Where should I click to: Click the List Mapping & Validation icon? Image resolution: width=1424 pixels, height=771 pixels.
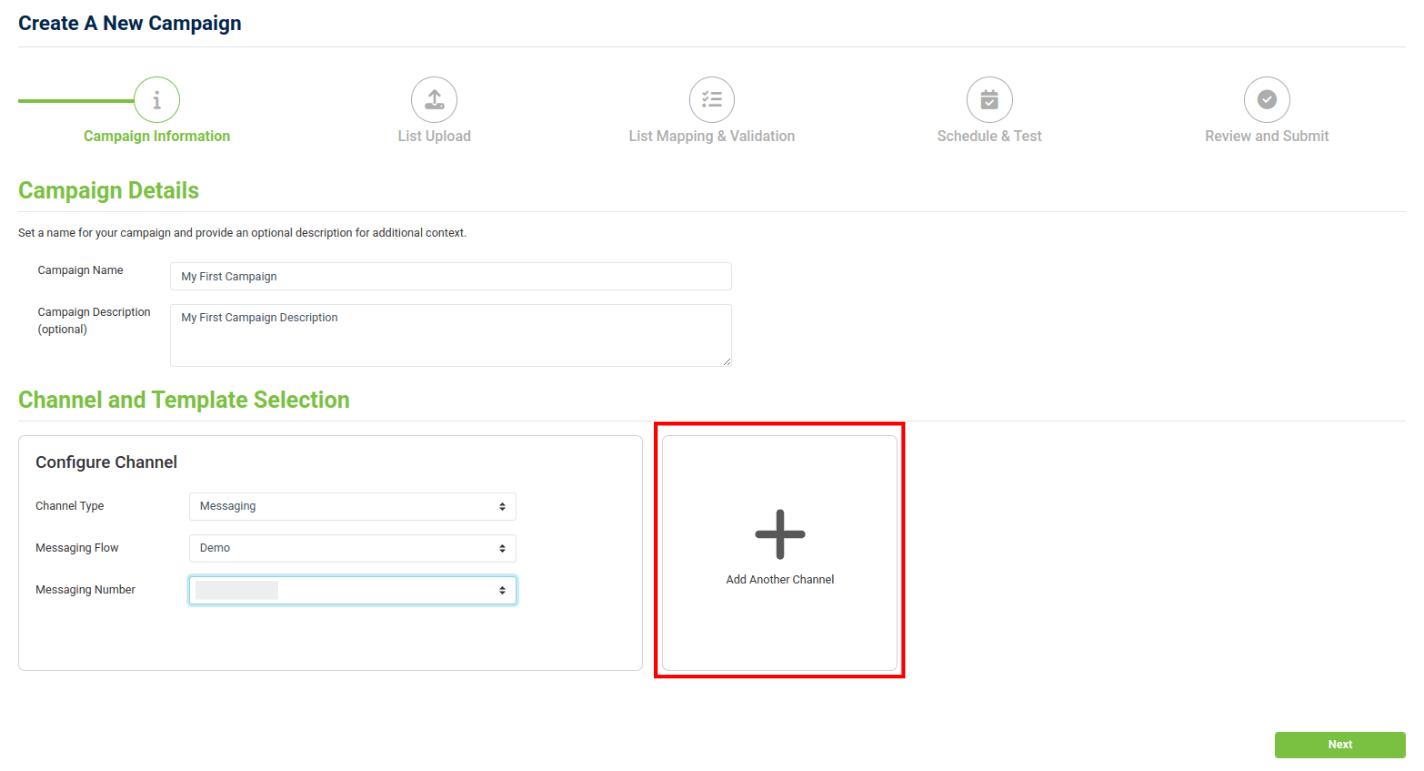pyautogui.click(x=712, y=100)
